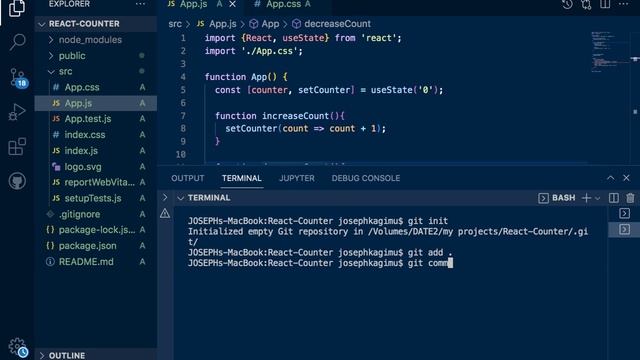This screenshot has width=640, height=360.
Task: Open Run and Debug view
Action: pos(17,112)
